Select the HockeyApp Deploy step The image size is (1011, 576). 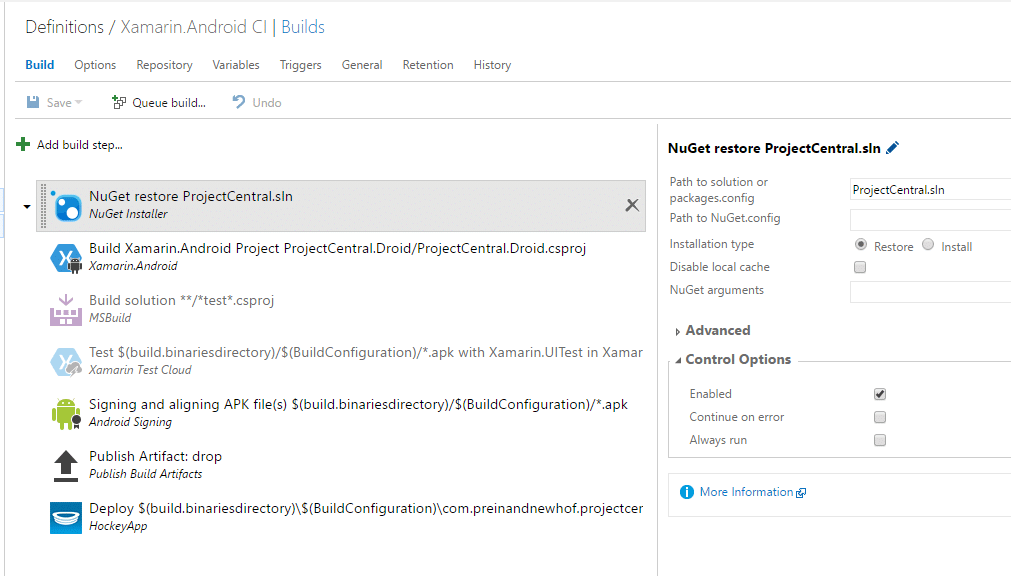(x=342, y=517)
